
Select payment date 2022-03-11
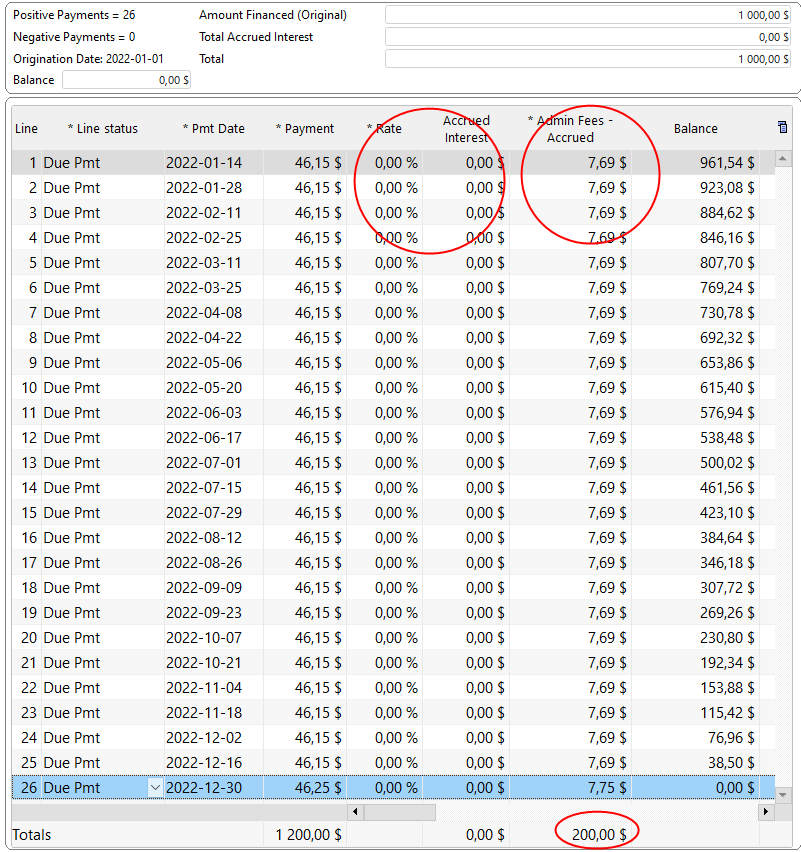tap(204, 263)
